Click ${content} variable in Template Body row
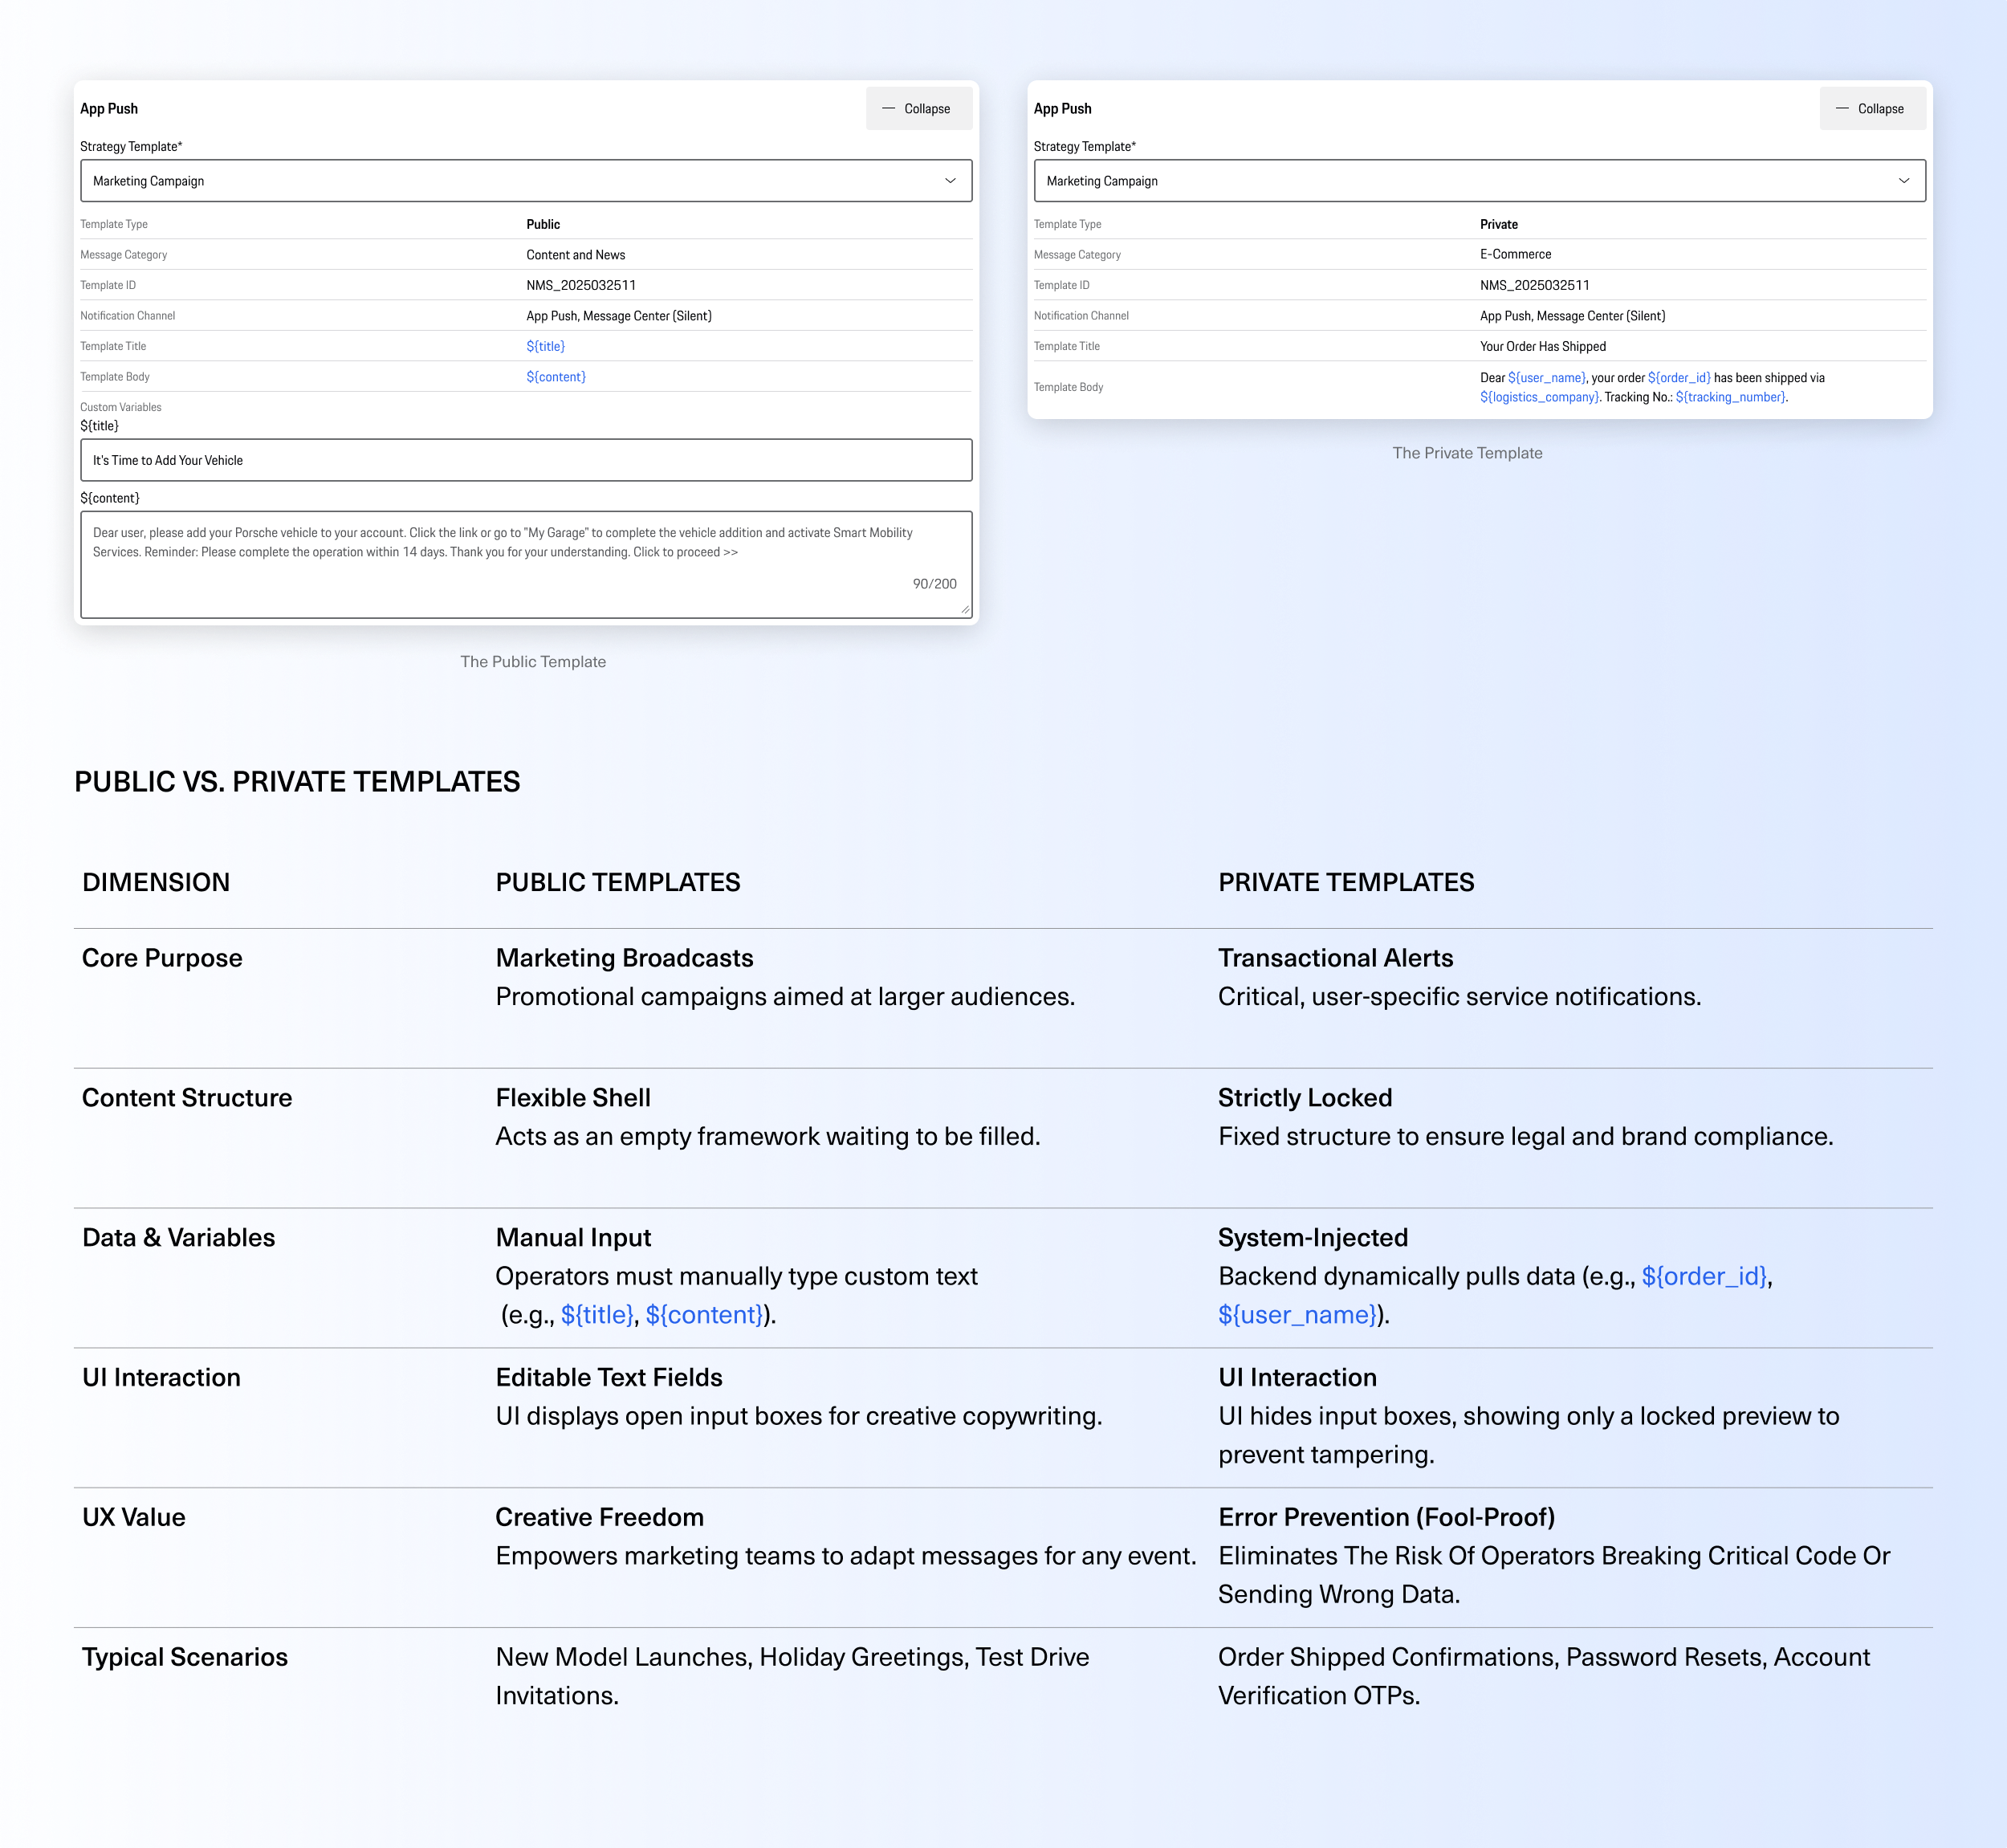The height and width of the screenshot is (1848, 2007). [556, 377]
